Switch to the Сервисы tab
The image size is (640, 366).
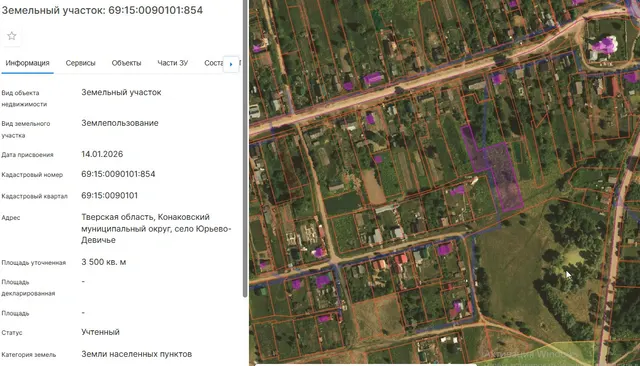[80, 63]
